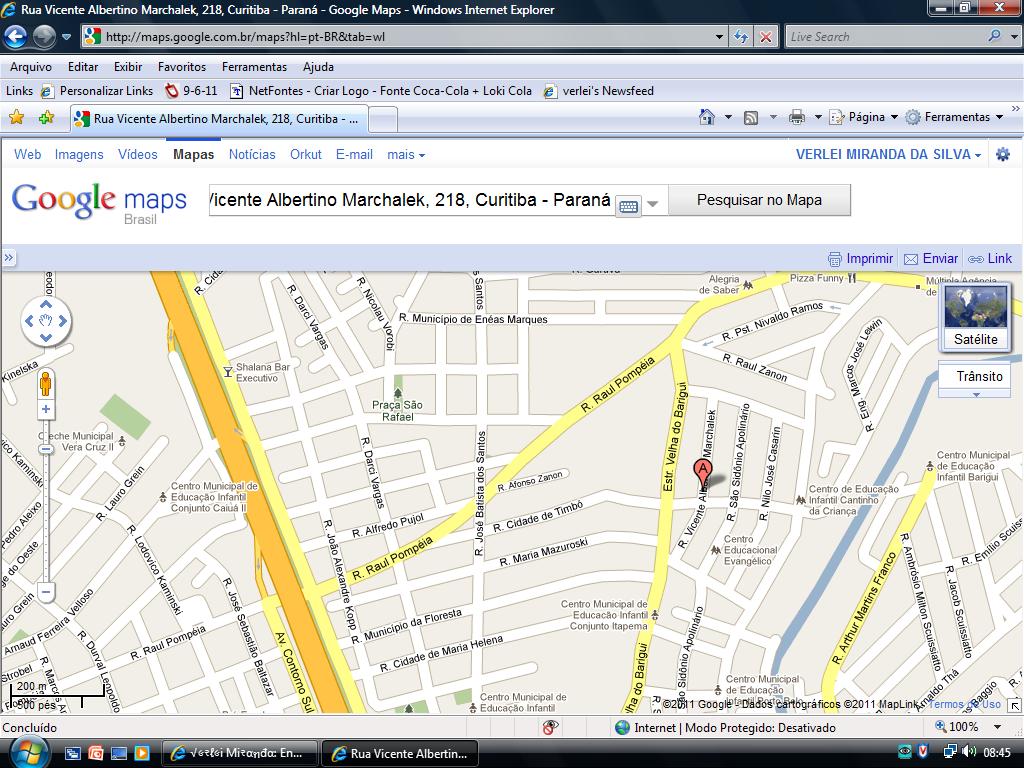Click the Home page icon
The image size is (1024, 768).
point(707,117)
